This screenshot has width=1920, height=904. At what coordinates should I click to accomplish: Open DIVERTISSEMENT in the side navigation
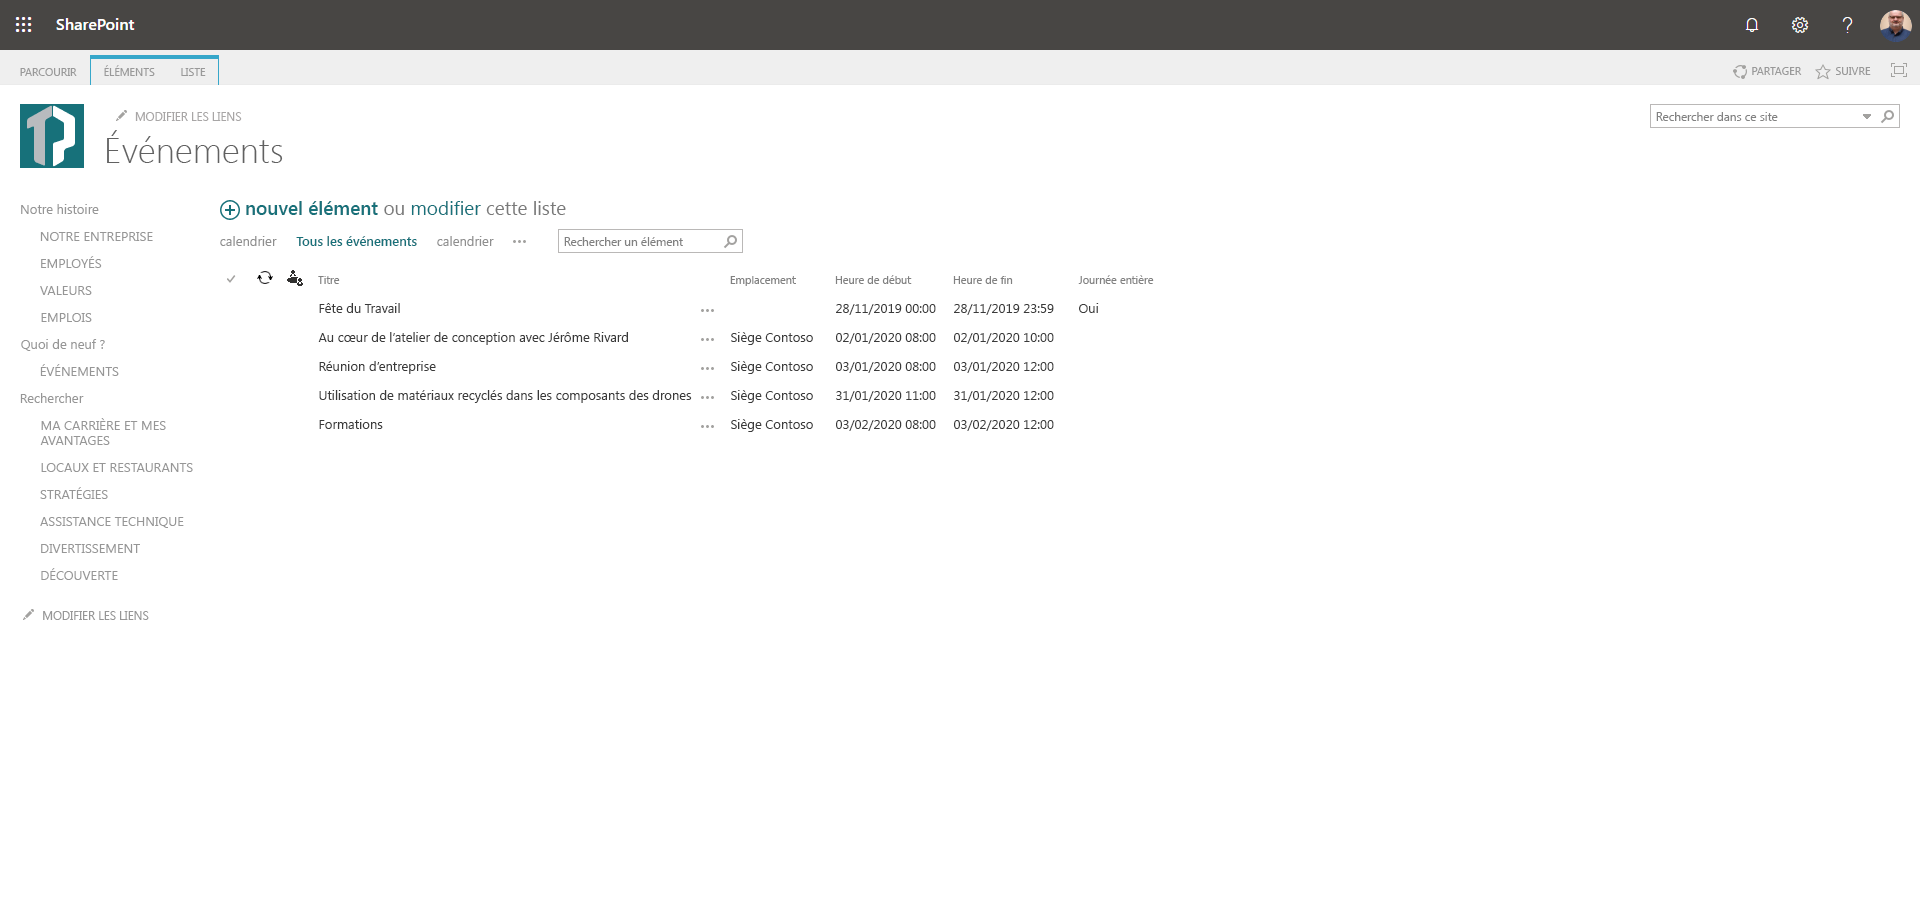tap(90, 549)
